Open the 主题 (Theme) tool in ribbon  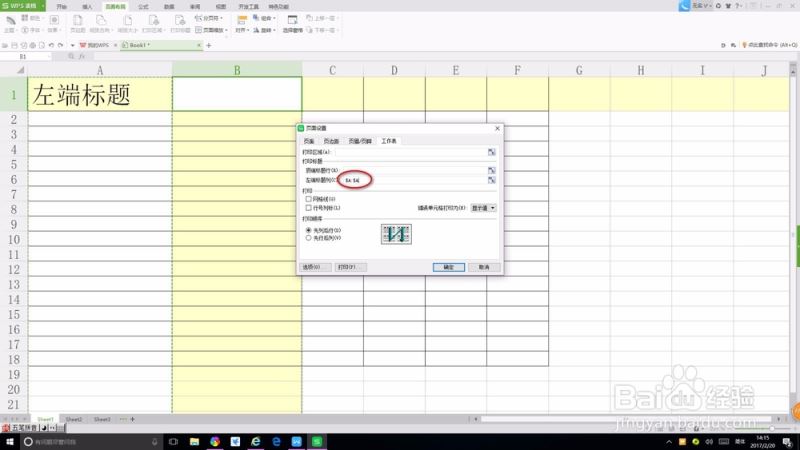point(10,23)
